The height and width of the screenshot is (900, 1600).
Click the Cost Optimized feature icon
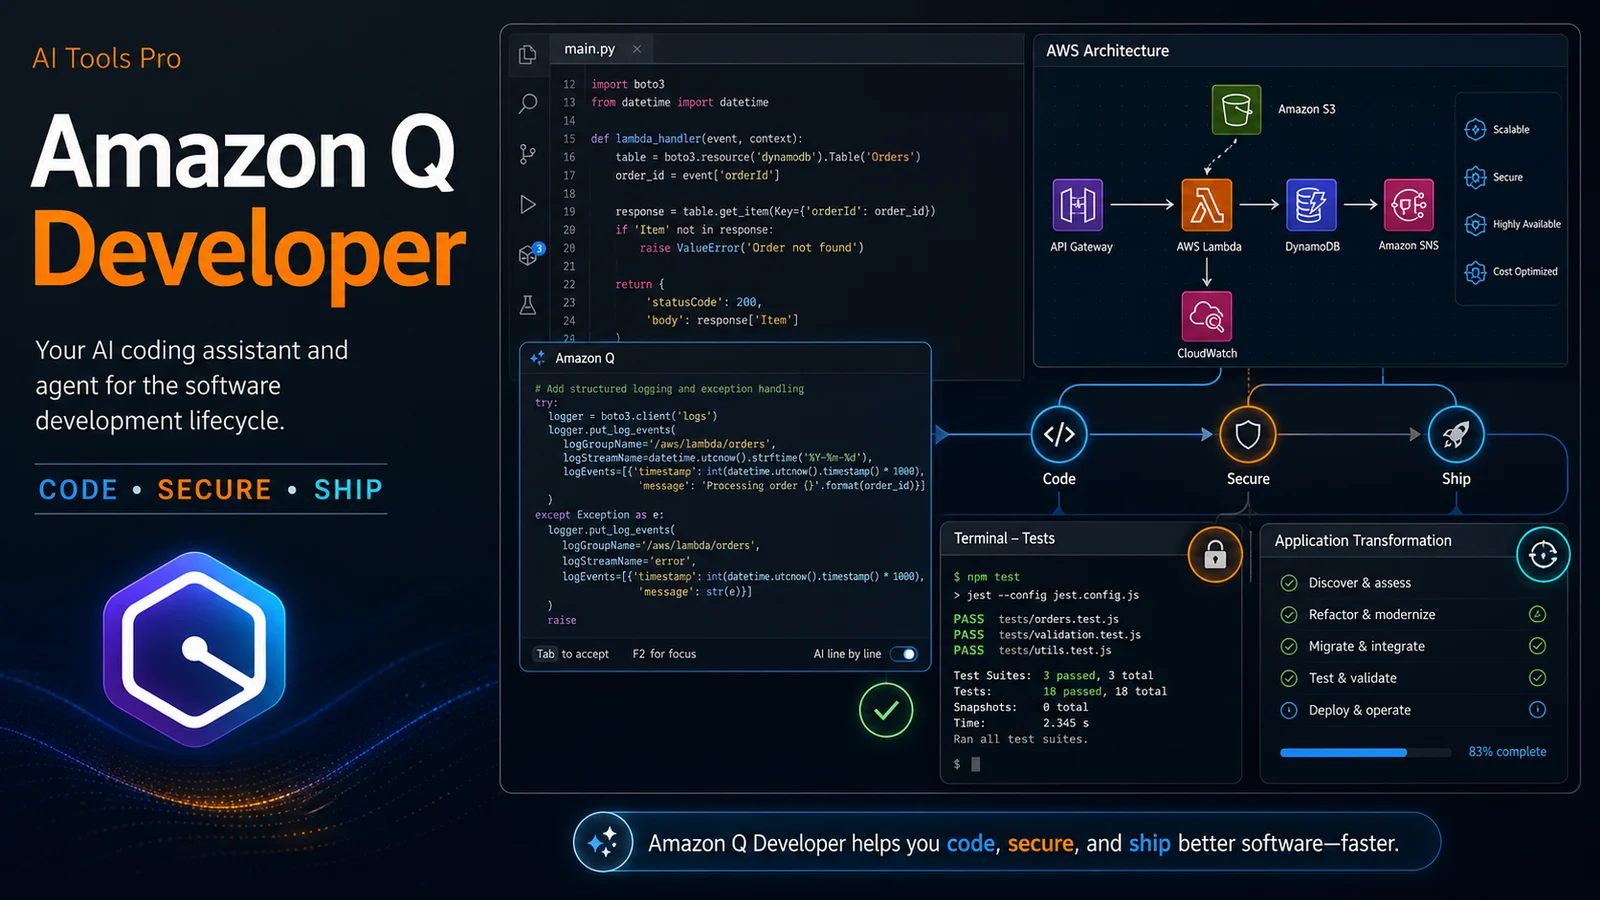(x=1475, y=272)
